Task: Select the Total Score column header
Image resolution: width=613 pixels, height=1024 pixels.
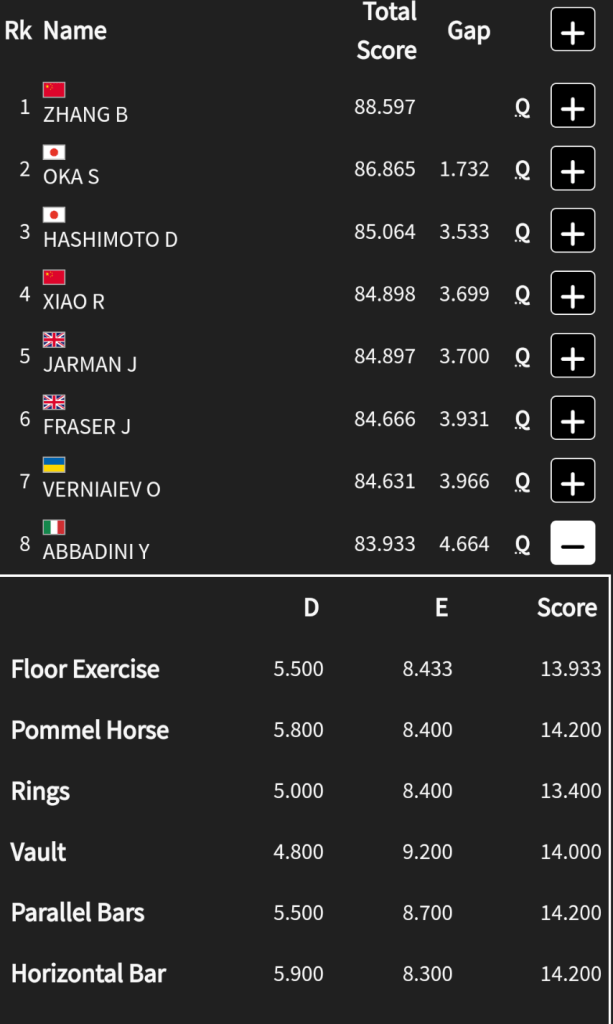Action: pos(387,31)
